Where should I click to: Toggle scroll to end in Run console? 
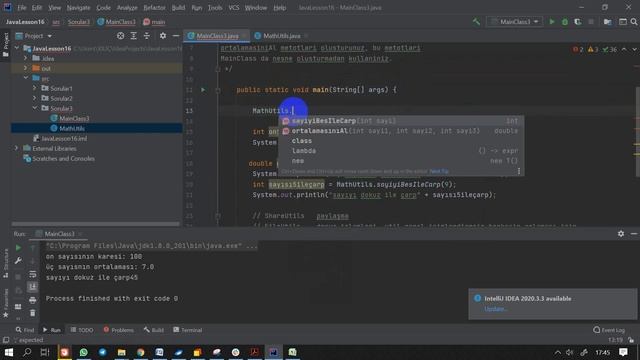pyautogui.click(x=33, y=287)
